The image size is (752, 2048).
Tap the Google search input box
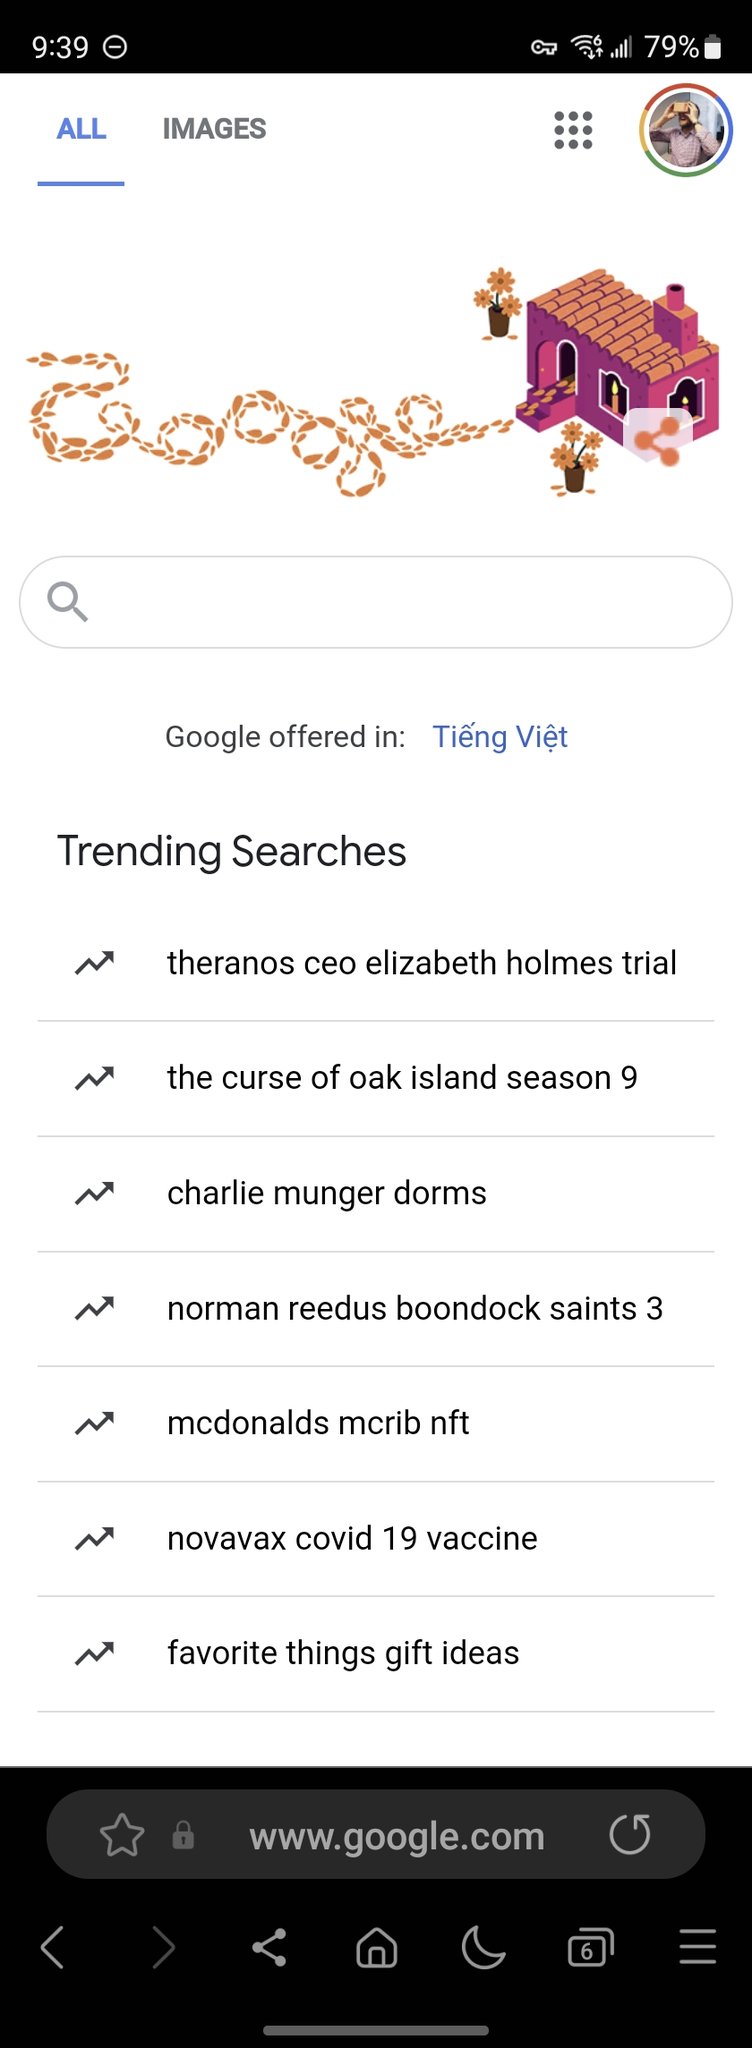[x=400, y=602]
